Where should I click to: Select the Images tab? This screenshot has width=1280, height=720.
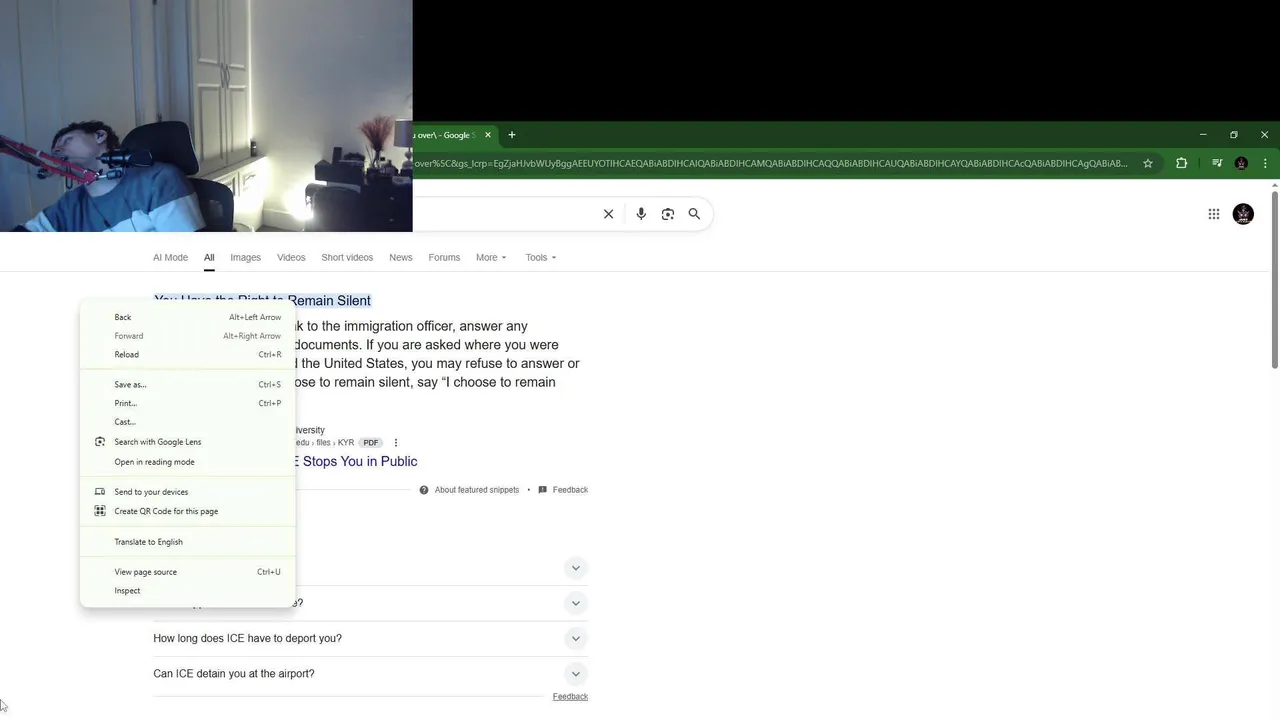[x=245, y=258]
